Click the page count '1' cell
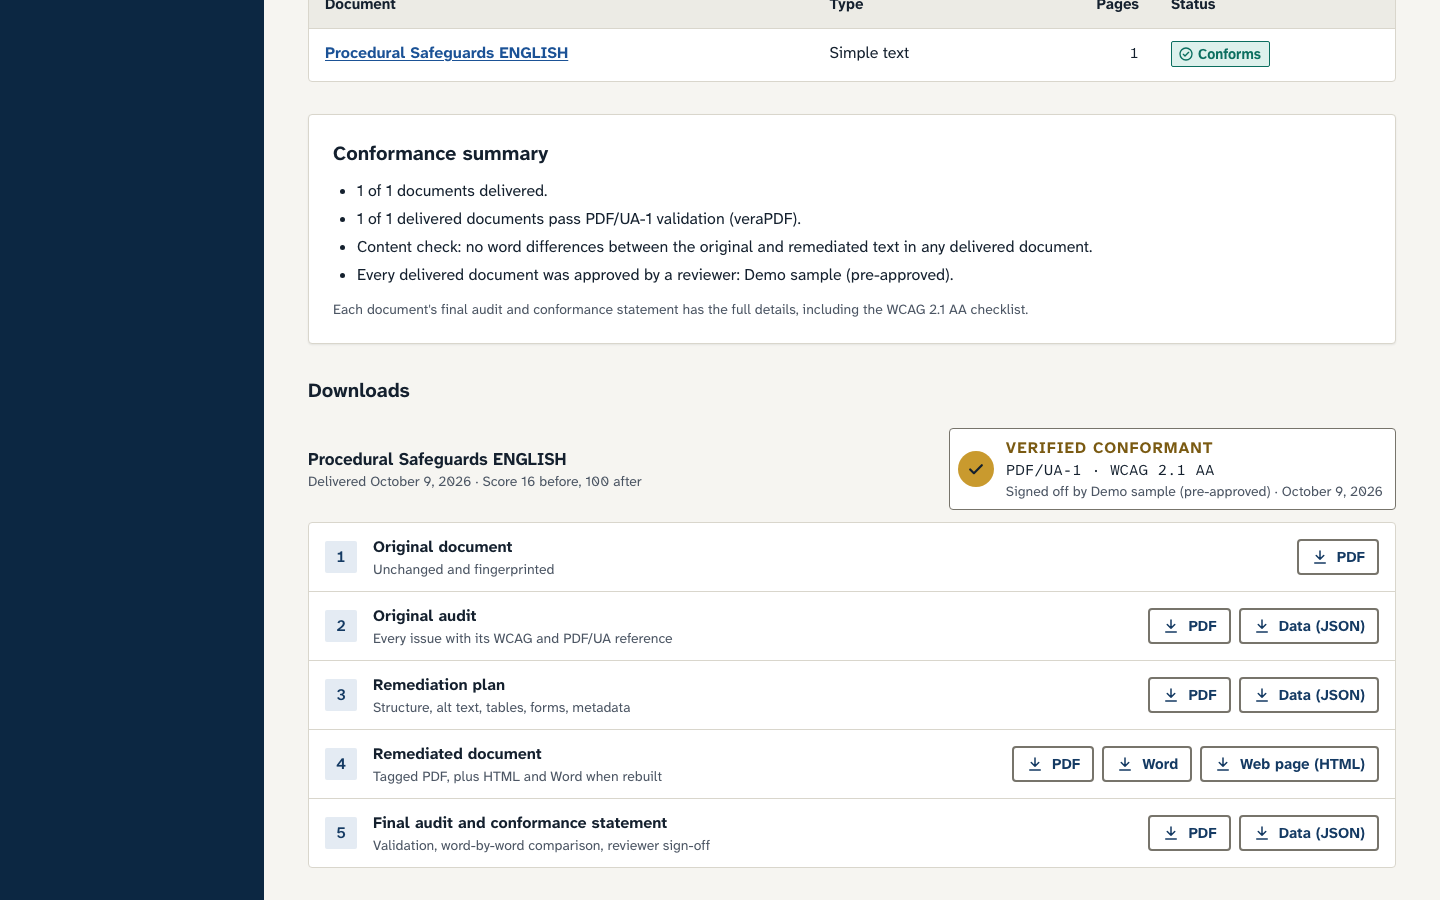The width and height of the screenshot is (1440, 900). (1134, 53)
